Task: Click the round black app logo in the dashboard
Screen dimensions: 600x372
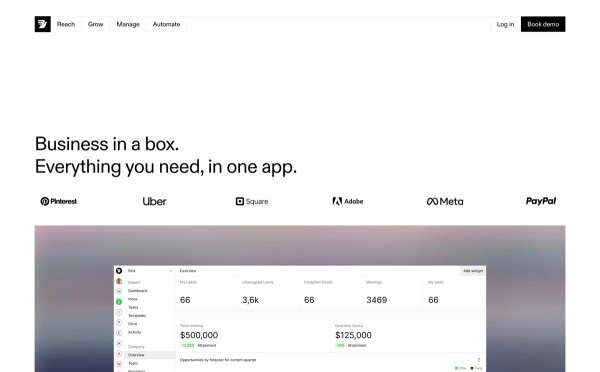Action: pyautogui.click(x=119, y=271)
